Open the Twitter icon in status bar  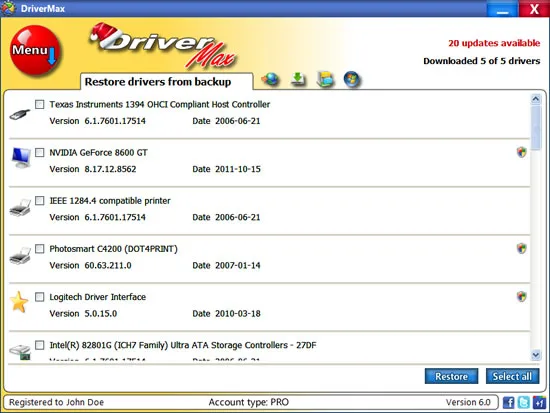tap(524, 402)
